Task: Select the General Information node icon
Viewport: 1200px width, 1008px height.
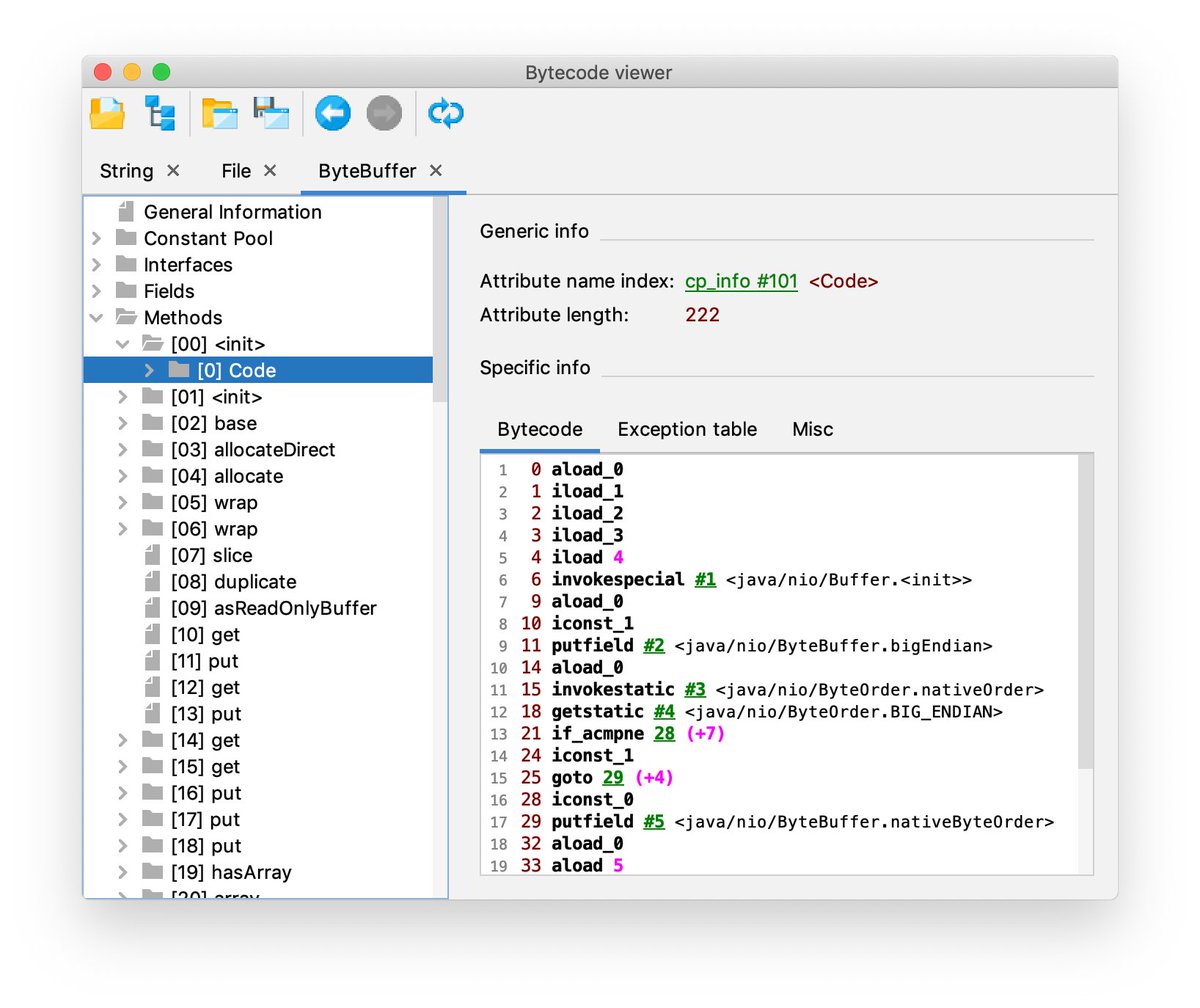Action: pyautogui.click(x=128, y=212)
